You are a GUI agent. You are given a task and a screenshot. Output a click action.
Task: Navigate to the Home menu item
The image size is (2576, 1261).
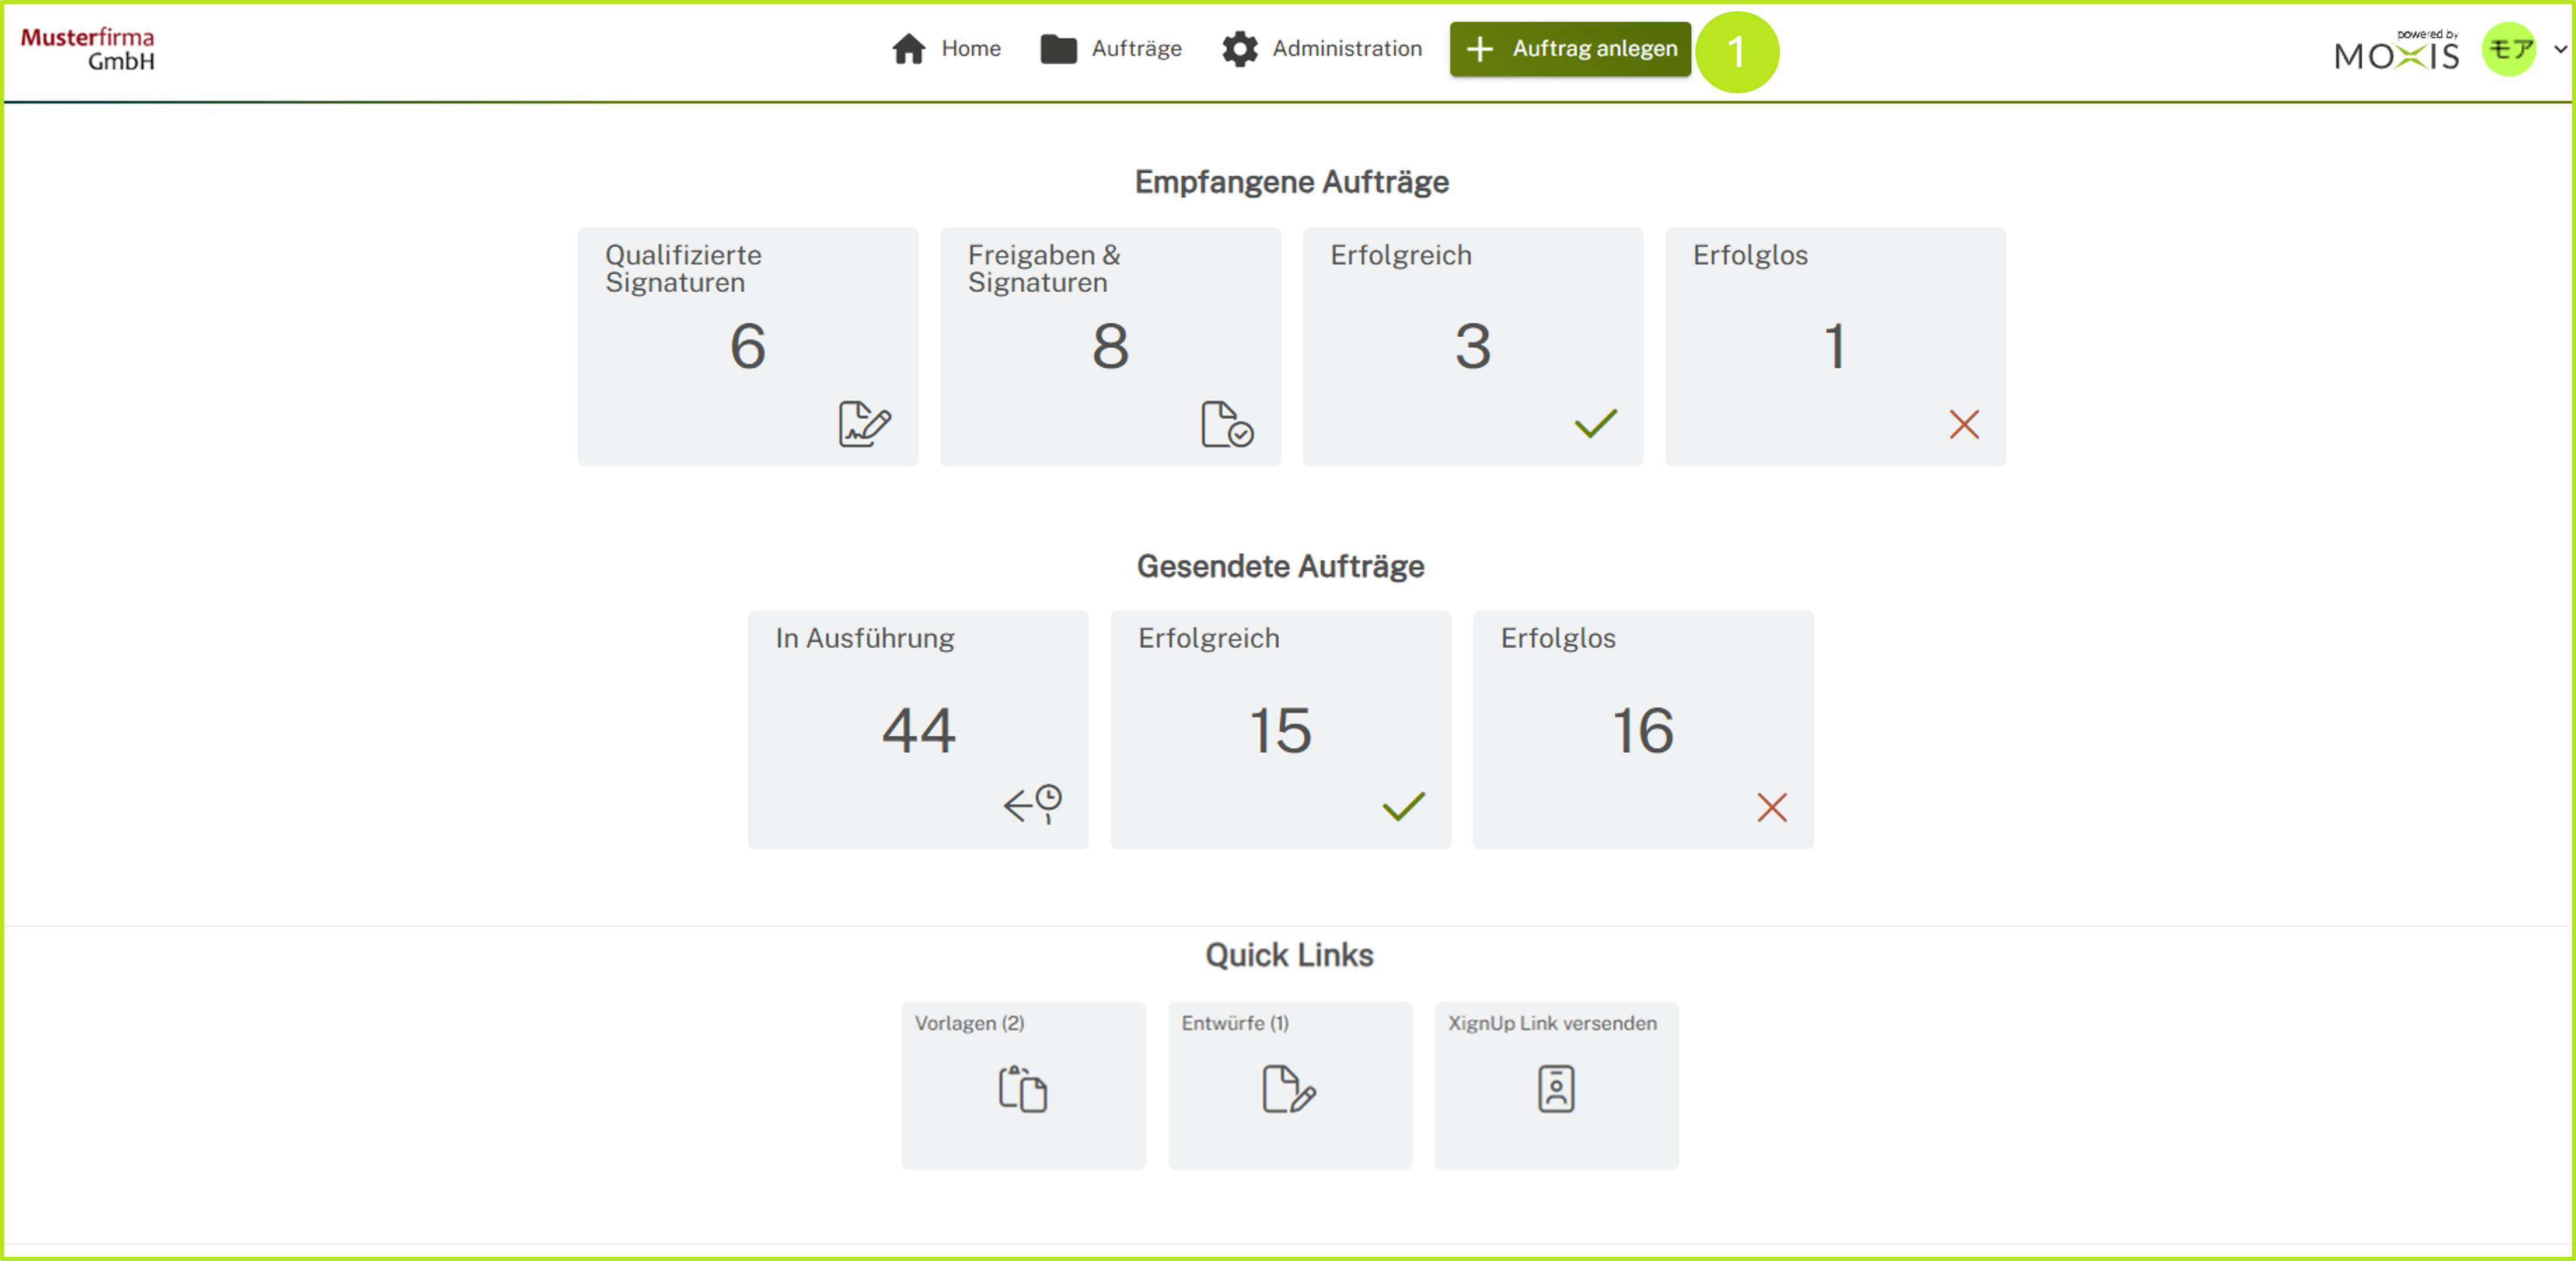click(971, 48)
